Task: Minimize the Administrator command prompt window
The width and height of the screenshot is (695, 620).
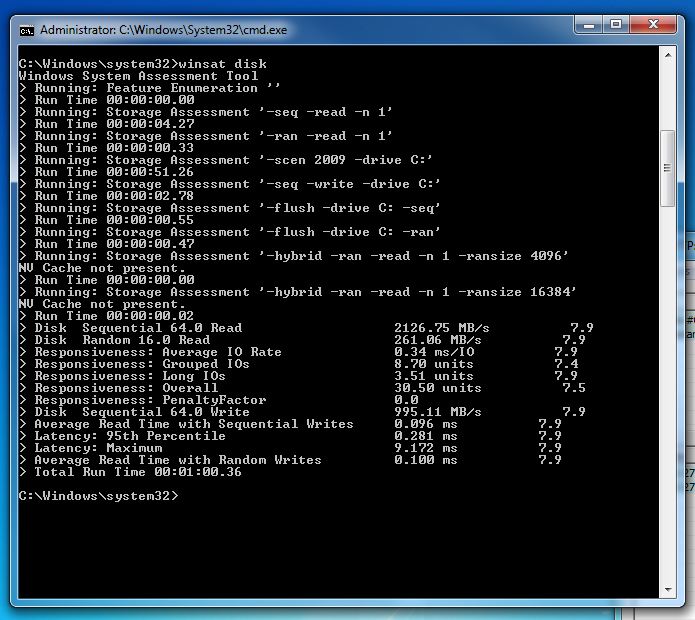Action: pyautogui.click(x=589, y=24)
